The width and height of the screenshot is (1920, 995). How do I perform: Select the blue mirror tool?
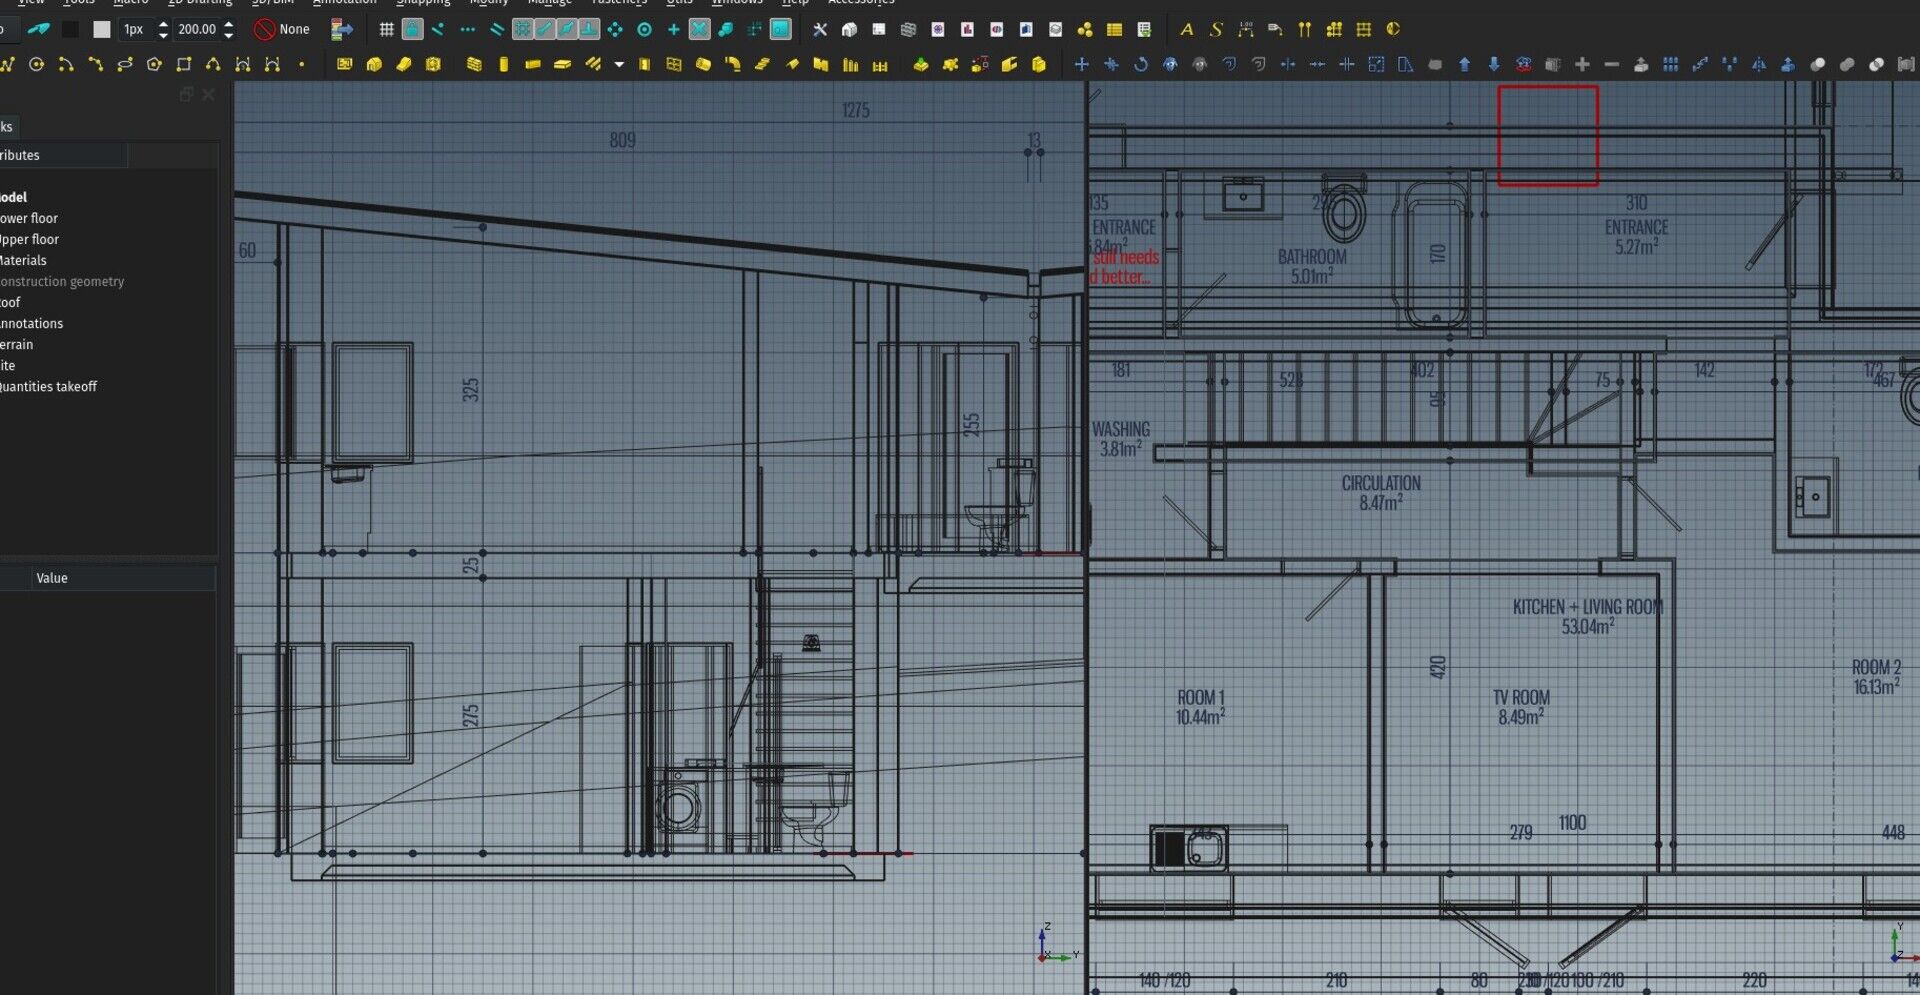click(1758, 64)
